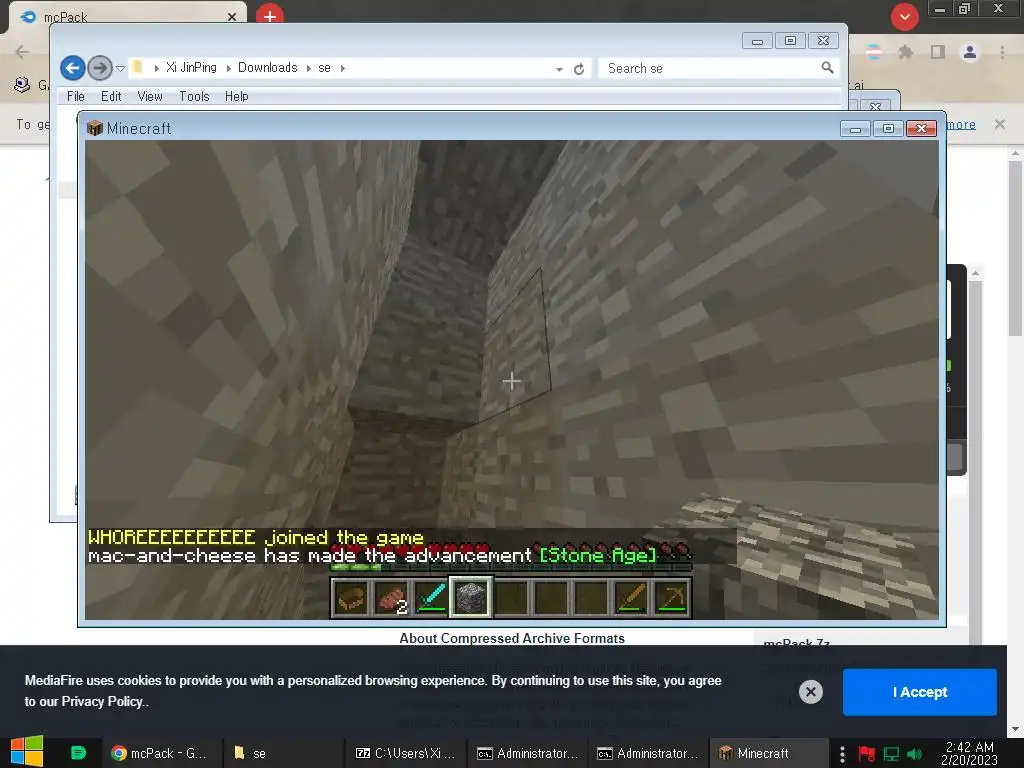Screen dimensions: 1024x768
Task: Toggle Chrome side panel icon
Action: pyautogui.click(x=938, y=52)
